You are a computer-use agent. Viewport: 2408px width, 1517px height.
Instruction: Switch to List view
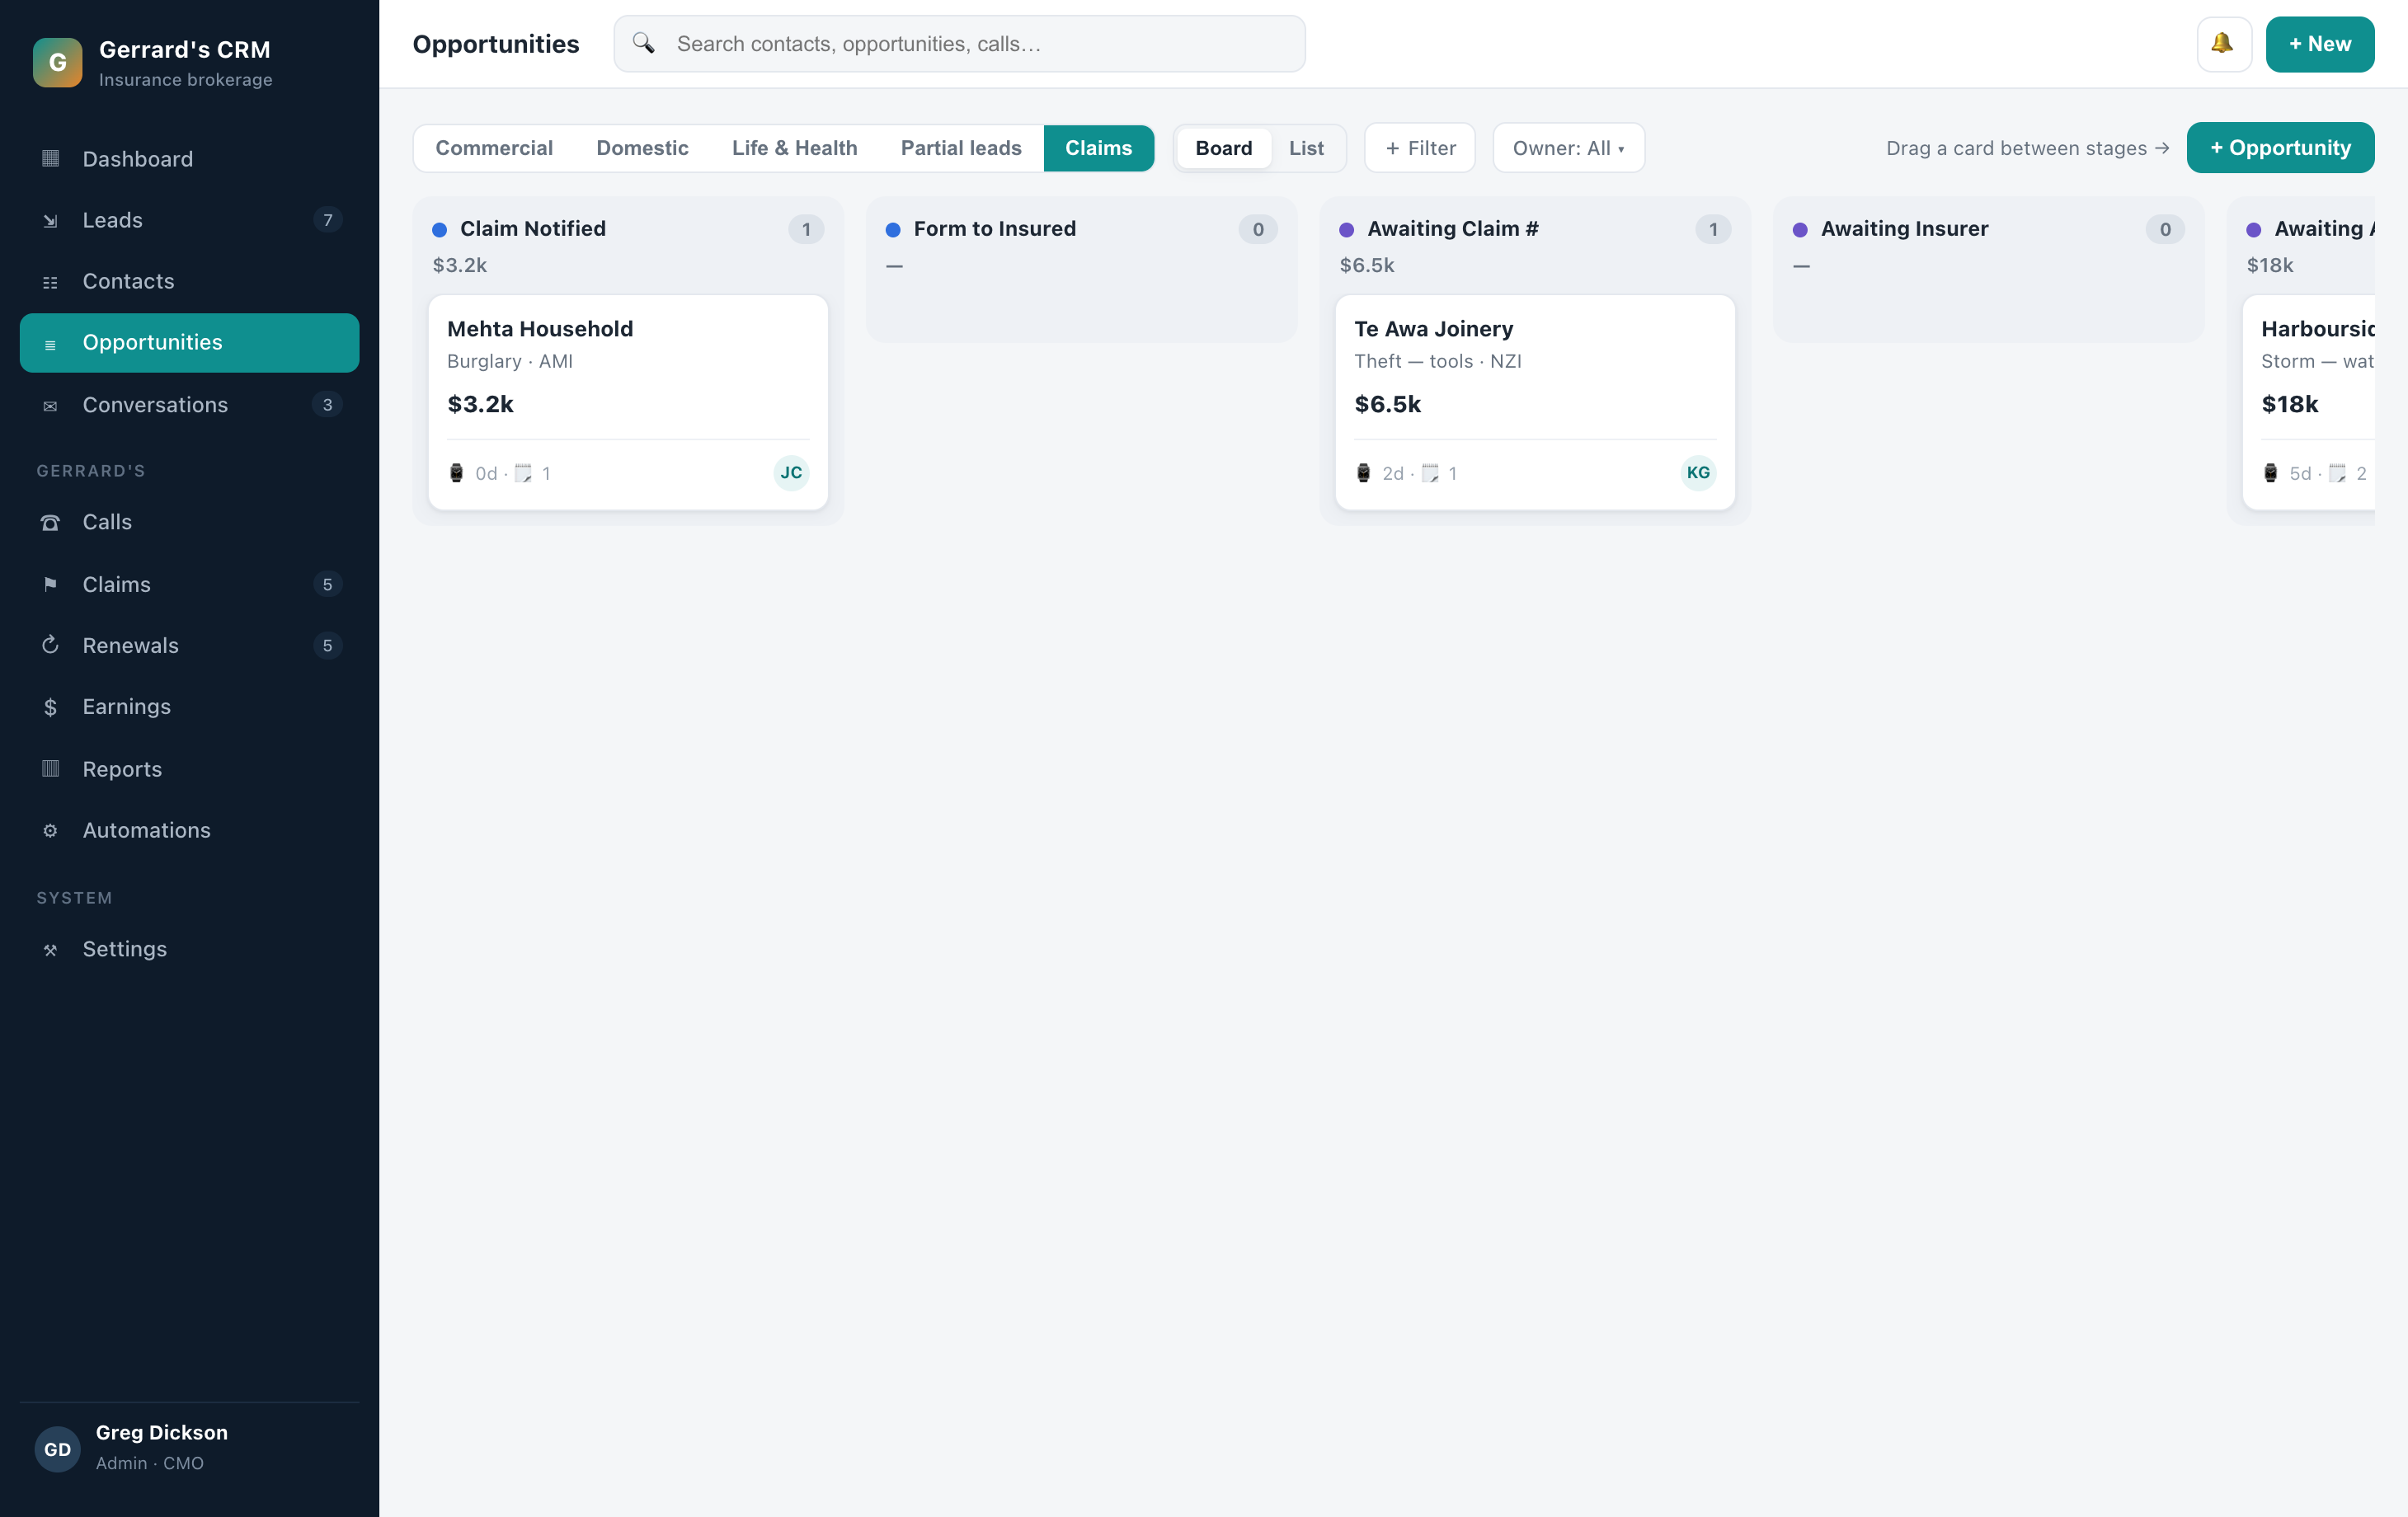click(x=1306, y=148)
